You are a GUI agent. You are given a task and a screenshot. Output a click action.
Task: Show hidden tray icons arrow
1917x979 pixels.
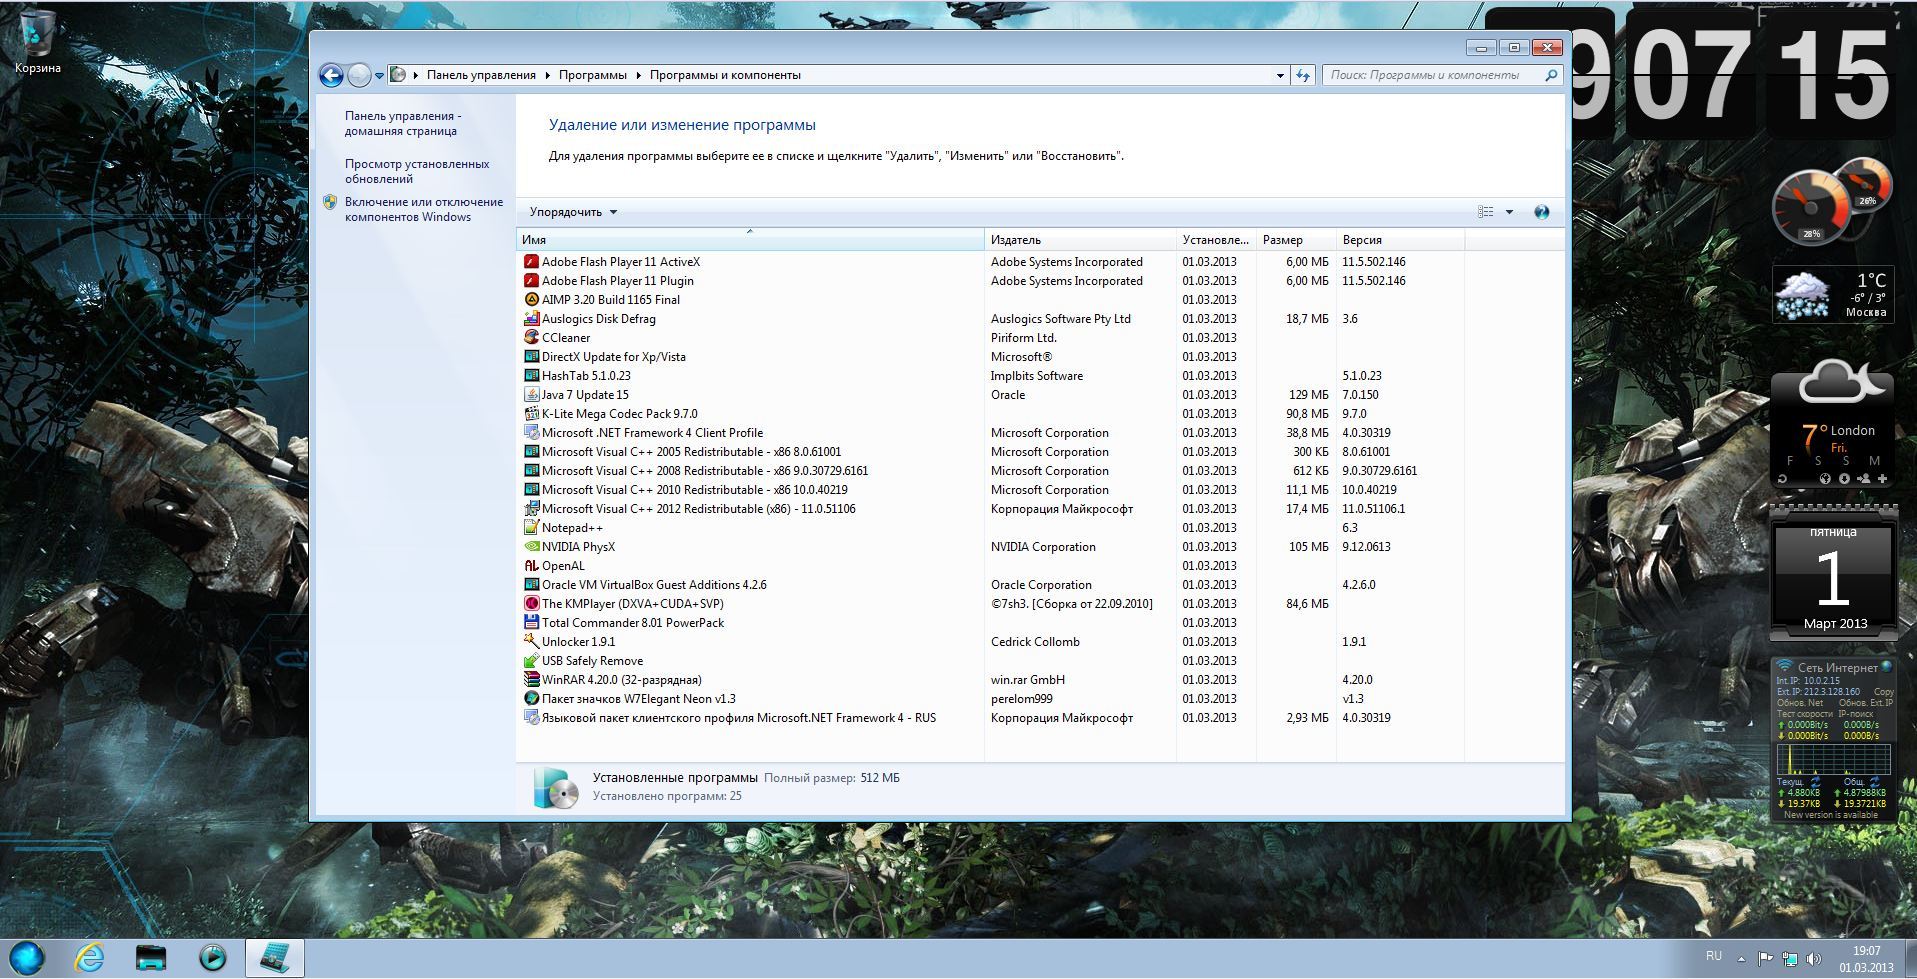[x=1740, y=958]
